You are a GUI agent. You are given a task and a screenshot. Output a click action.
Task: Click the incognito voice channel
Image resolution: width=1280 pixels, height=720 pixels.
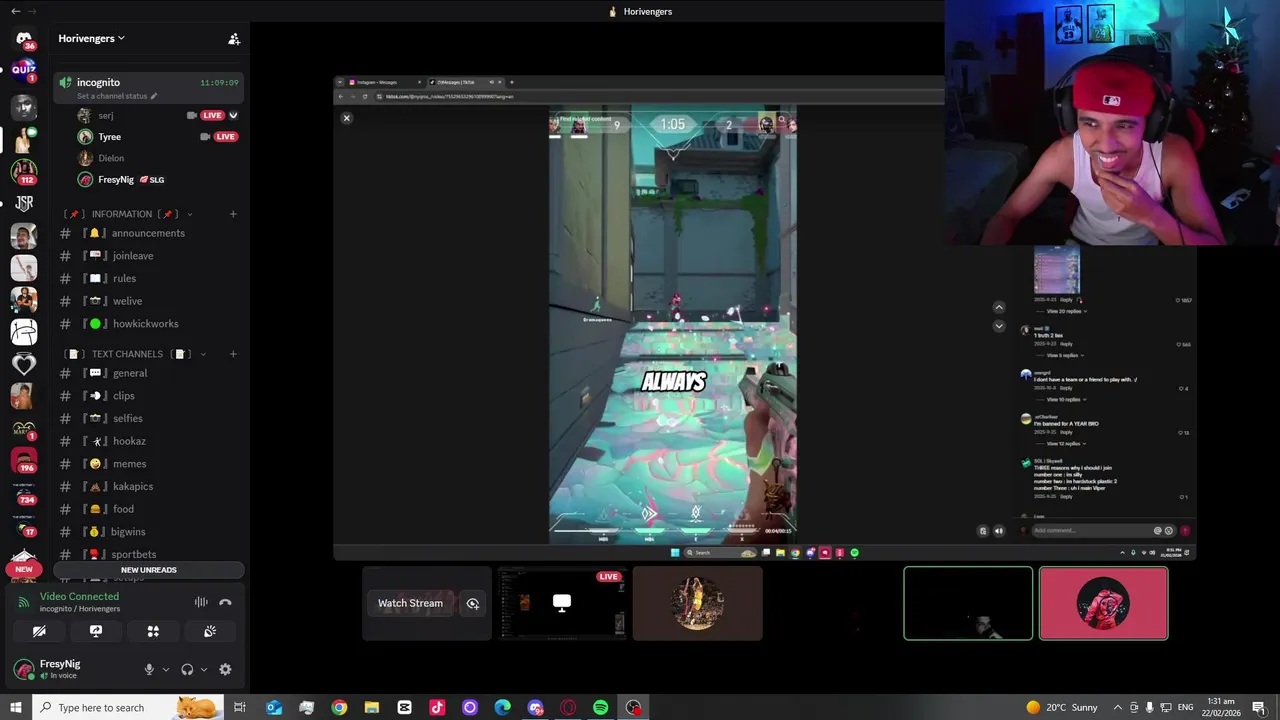point(148,88)
